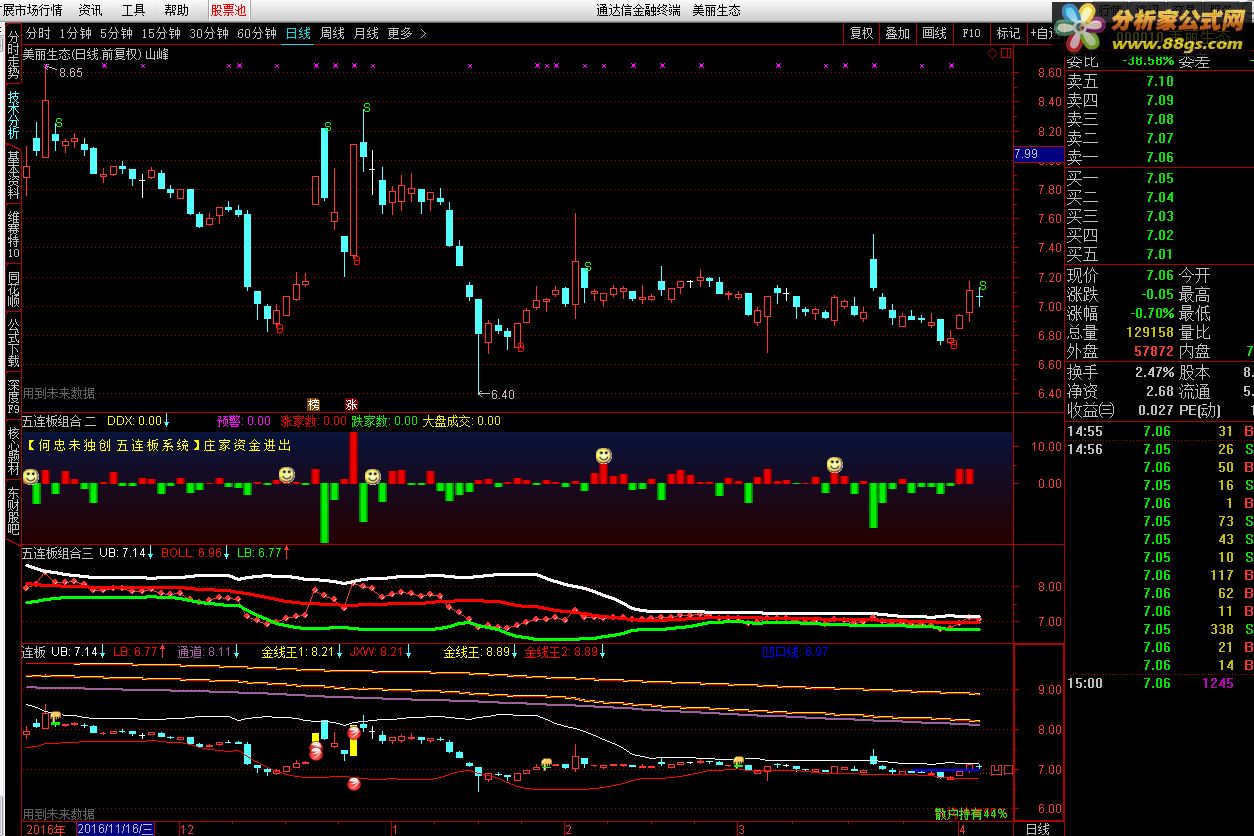
Task: Select the 买一 7.05 order book row
Action: click(x=1158, y=179)
